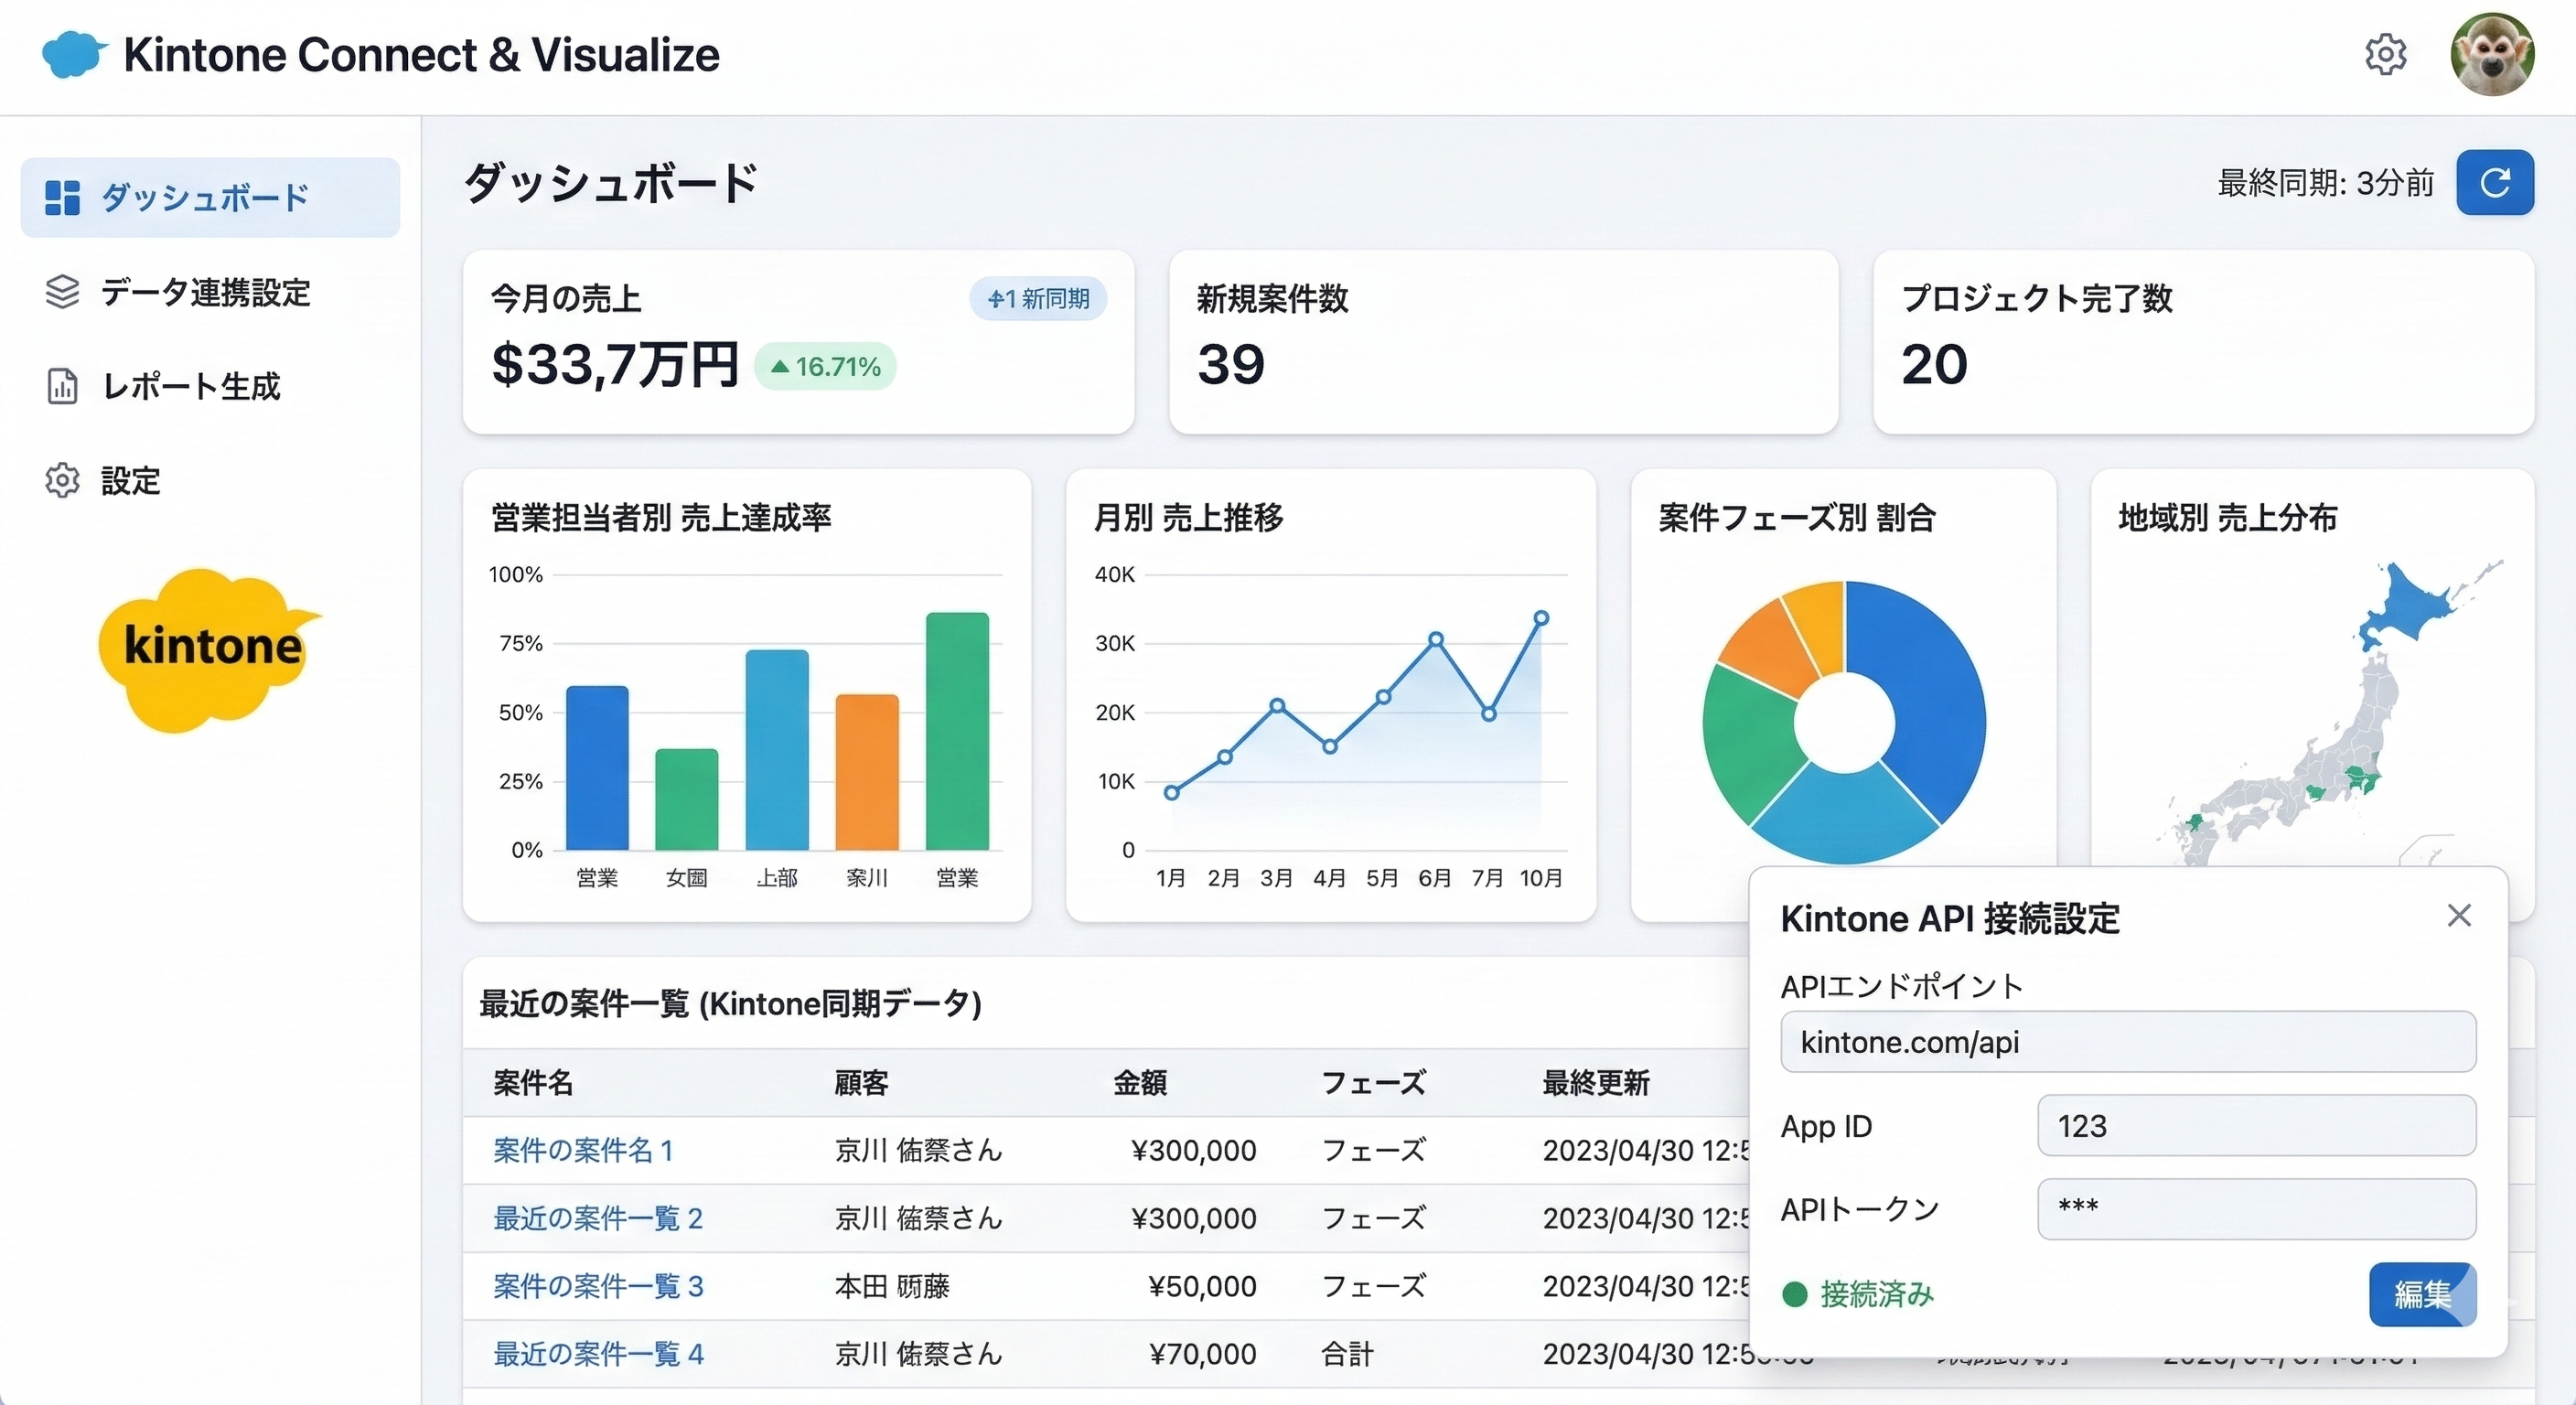Click the ¥70,000 amount cell

coord(1202,1354)
